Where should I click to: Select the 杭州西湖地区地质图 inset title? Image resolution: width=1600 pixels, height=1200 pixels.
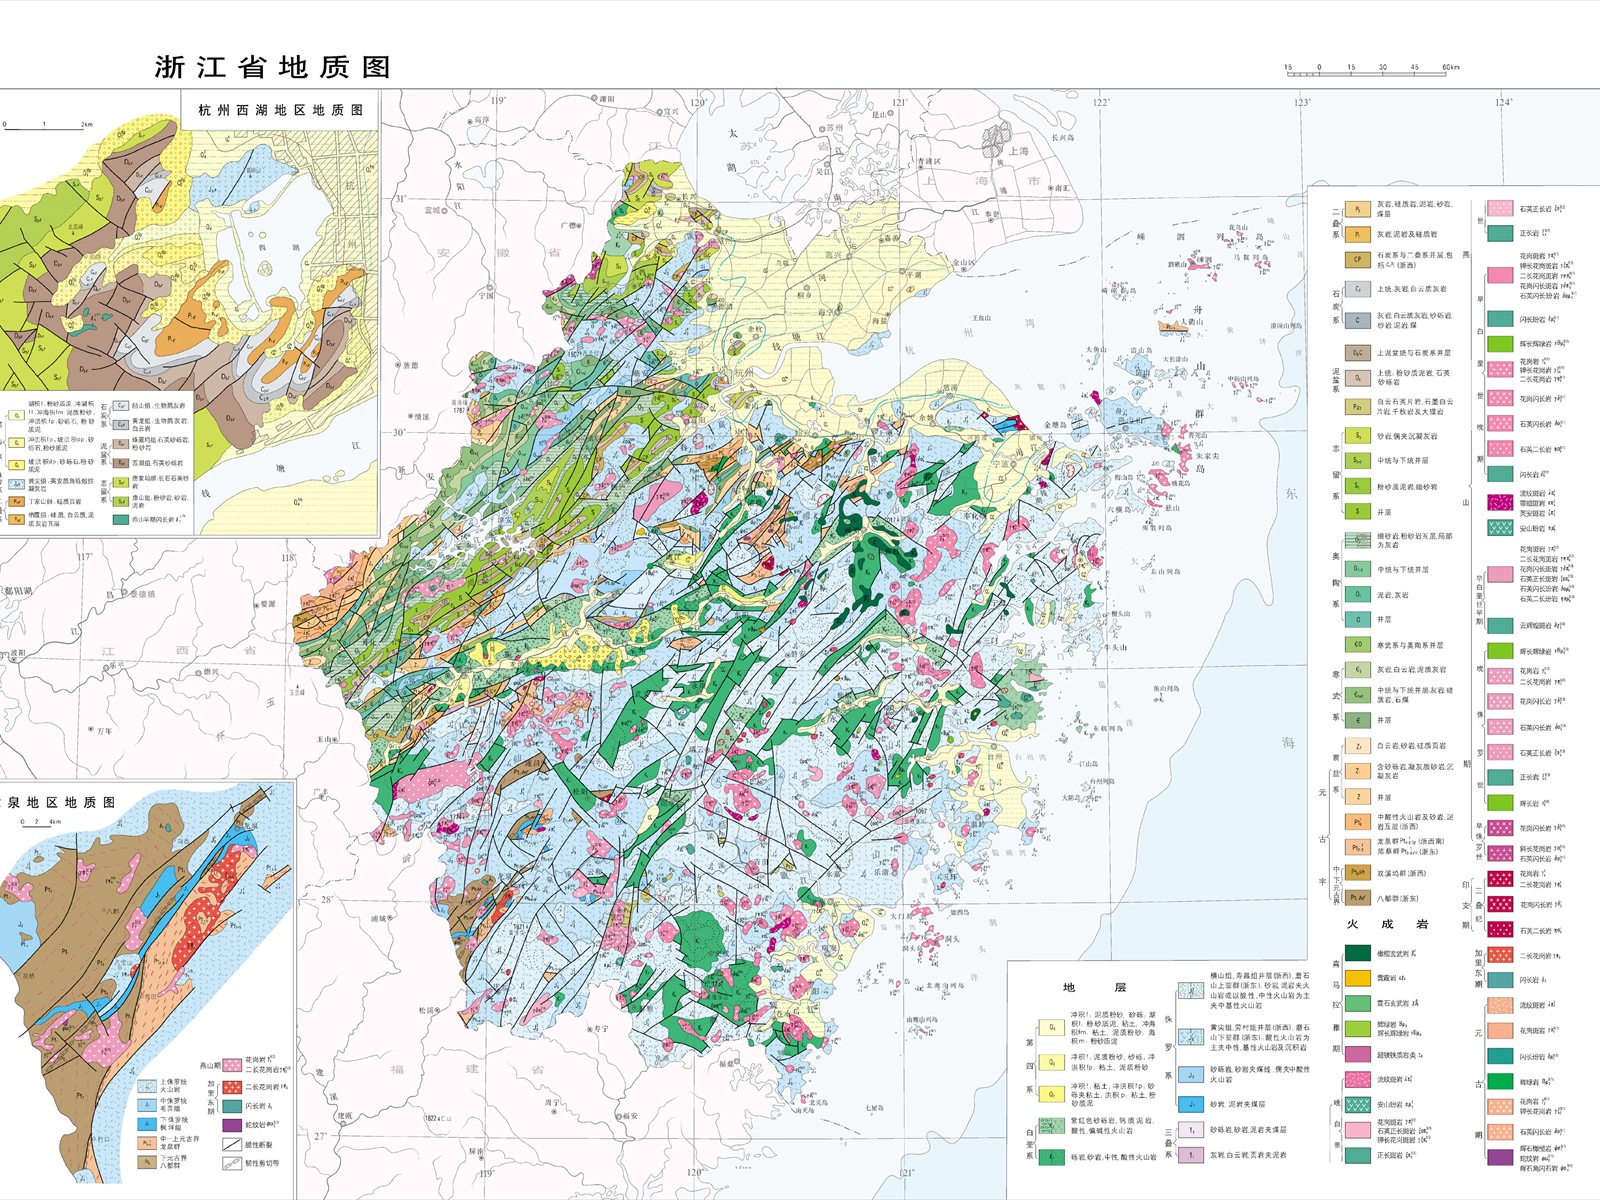[x=280, y=110]
